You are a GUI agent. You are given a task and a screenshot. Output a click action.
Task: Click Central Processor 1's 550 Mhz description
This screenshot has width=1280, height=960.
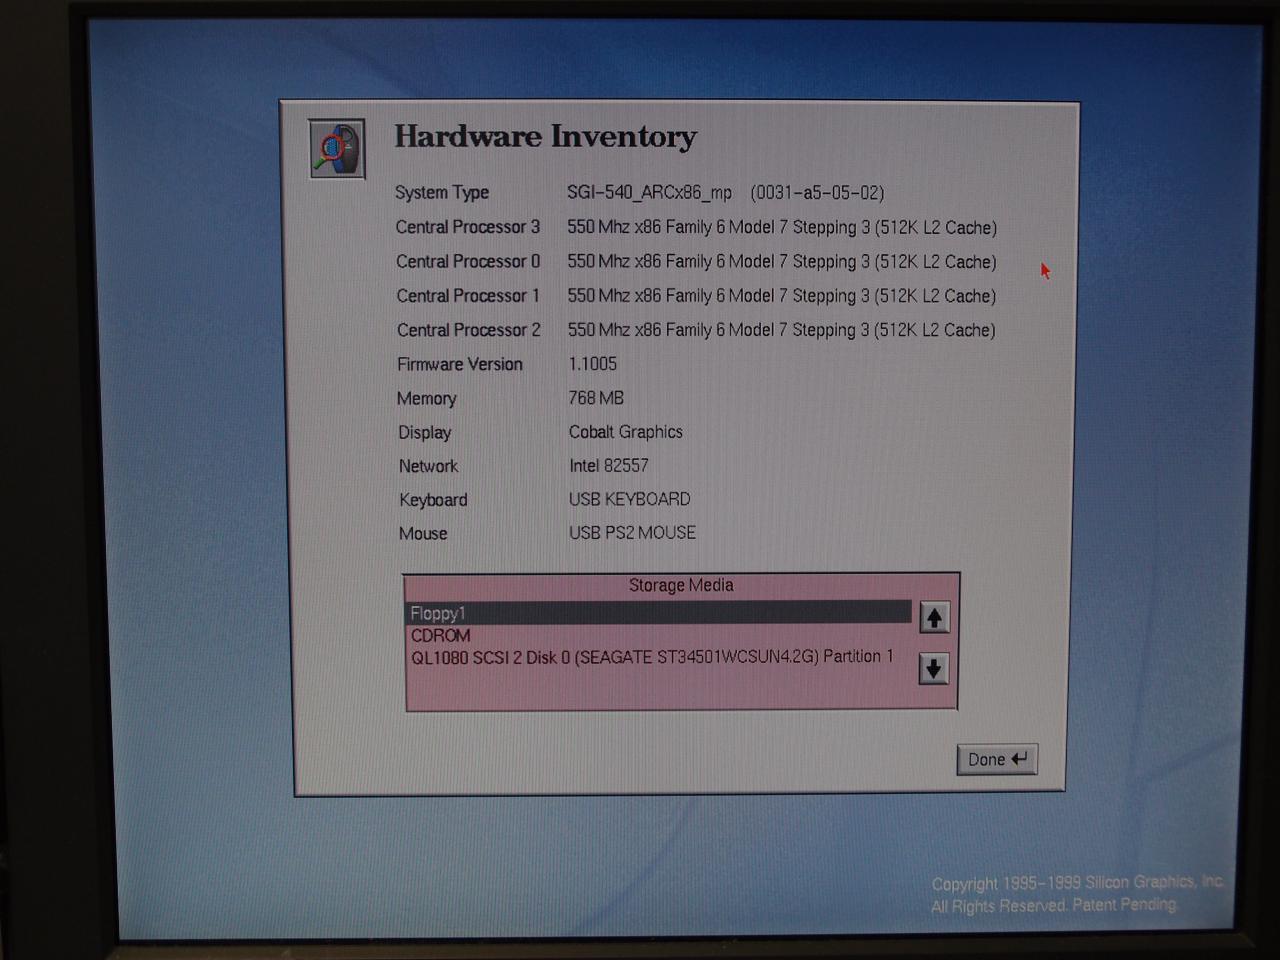tap(782, 296)
